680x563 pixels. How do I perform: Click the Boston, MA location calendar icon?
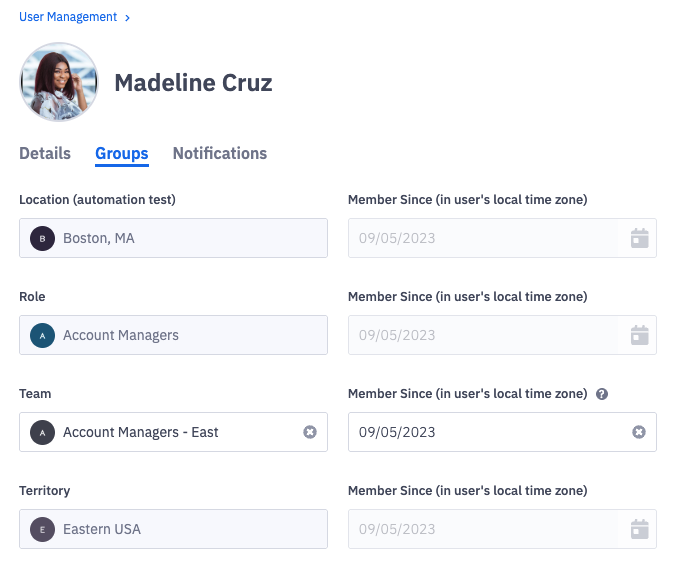[639, 238]
